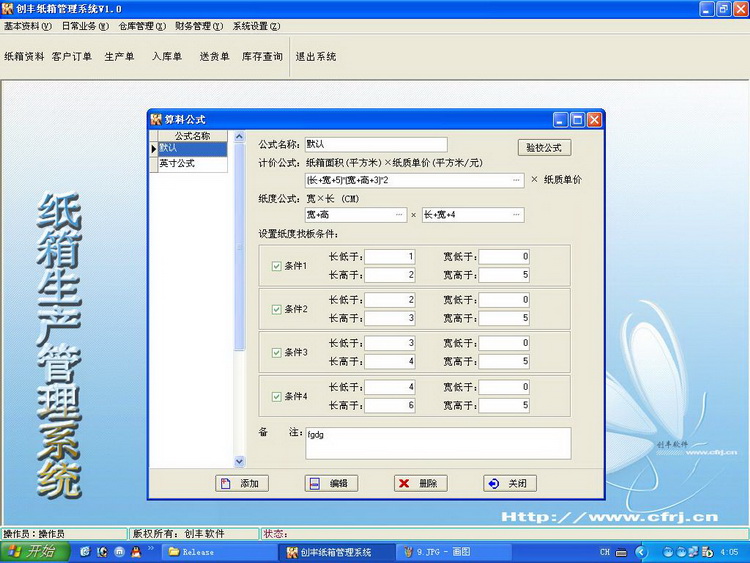This screenshot has height=563, width=750.
Task: Click 退出系统 on the toolbar
Action: click(x=315, y=57)
